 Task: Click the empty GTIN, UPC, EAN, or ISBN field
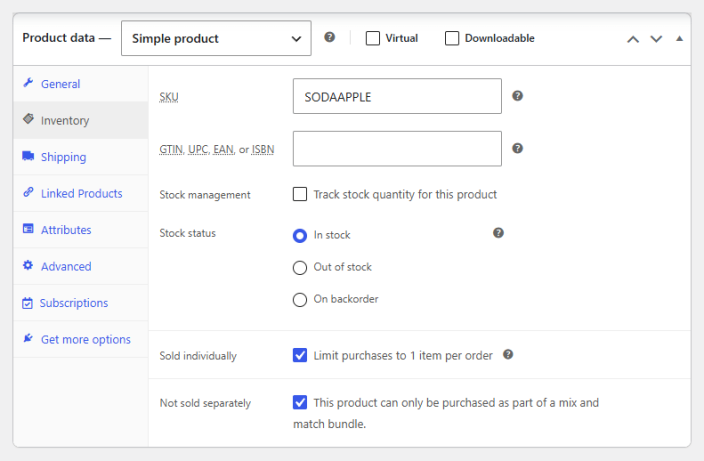pyautogui.click(x=397, y=149)
